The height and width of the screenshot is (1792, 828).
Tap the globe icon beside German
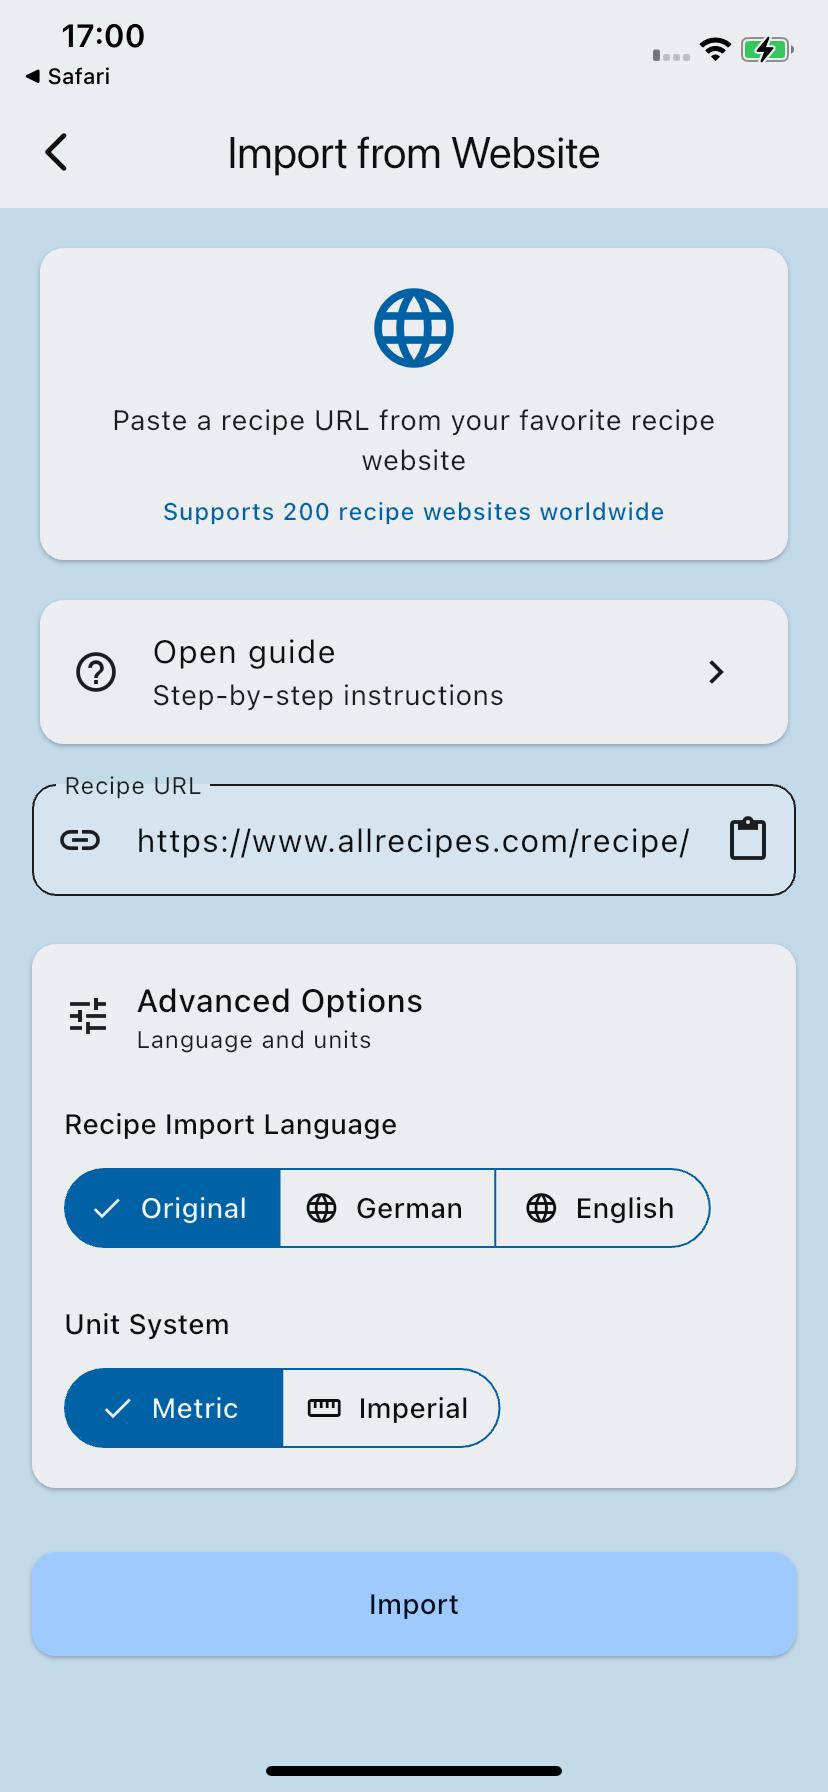tap(321, 1208)
